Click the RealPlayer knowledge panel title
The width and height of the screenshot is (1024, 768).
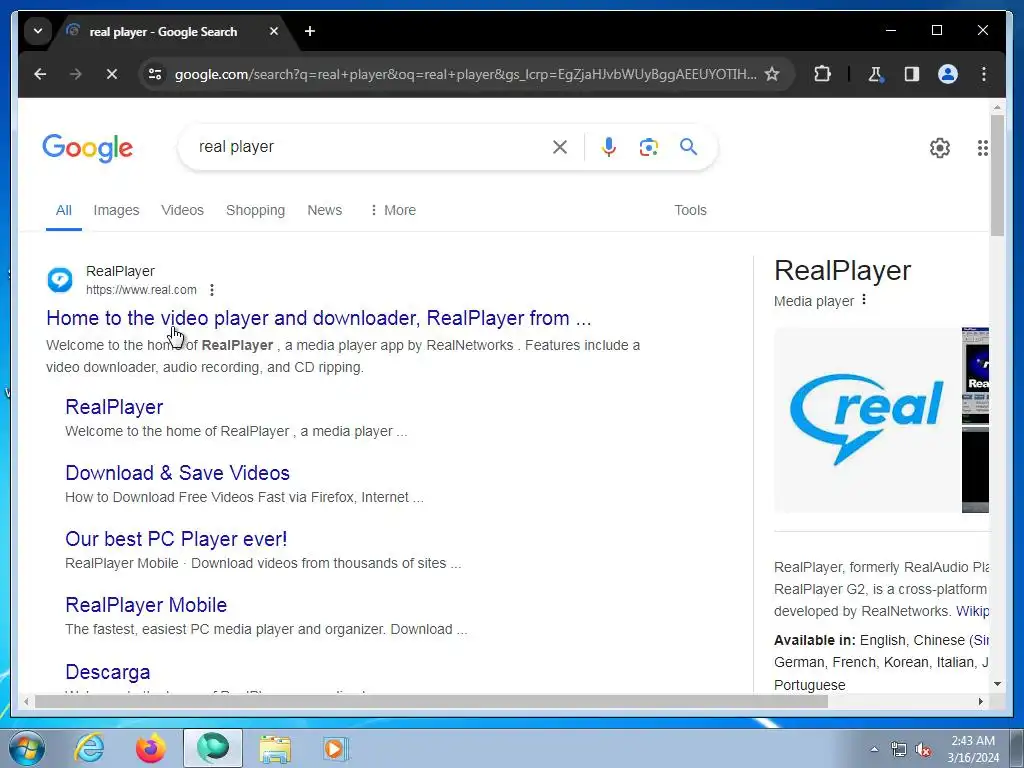click(x=842, y=270)
